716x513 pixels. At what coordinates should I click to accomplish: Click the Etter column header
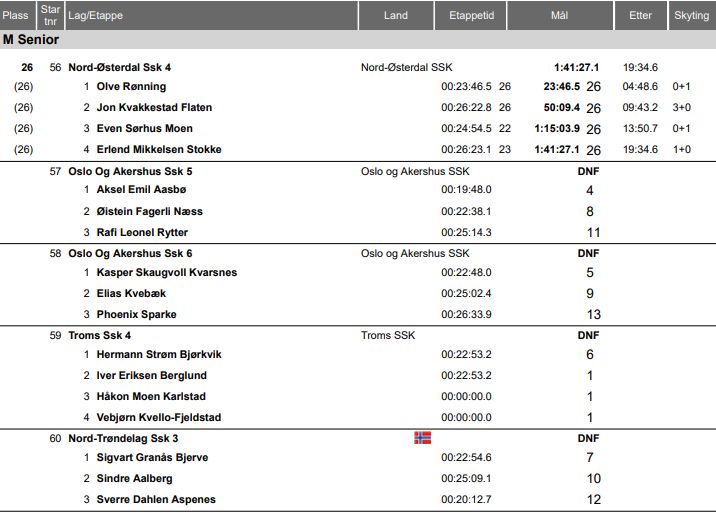(640, 15)
